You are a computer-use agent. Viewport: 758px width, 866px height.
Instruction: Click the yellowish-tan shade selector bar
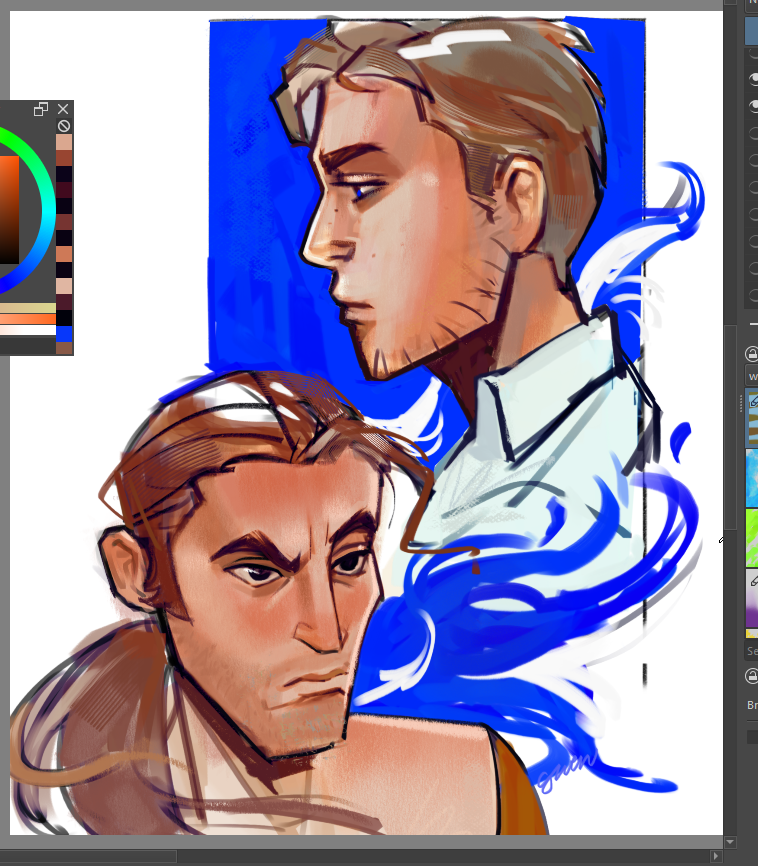28,308
